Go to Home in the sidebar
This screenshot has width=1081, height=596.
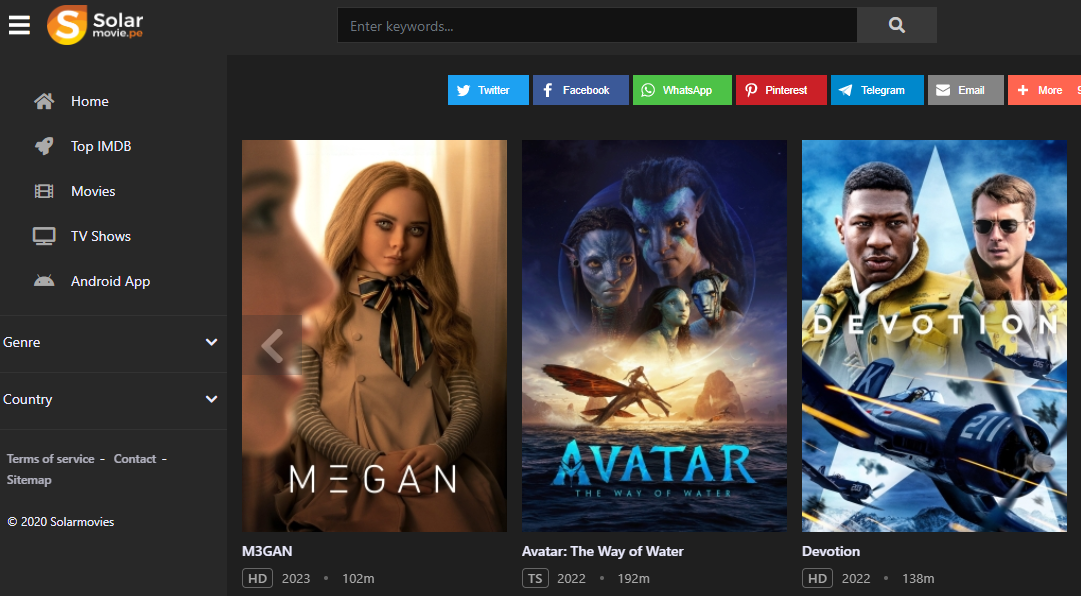(90, 101)
